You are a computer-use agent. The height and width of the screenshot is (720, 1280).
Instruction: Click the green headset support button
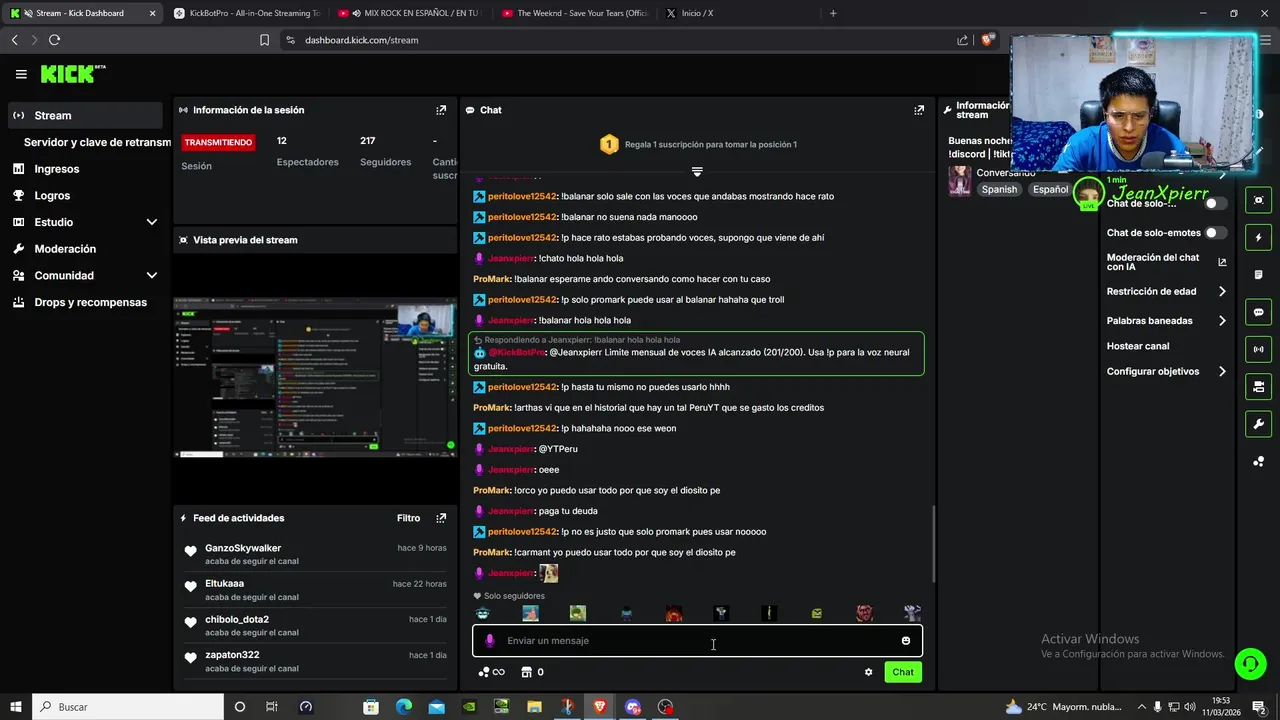click(1249, 663)
